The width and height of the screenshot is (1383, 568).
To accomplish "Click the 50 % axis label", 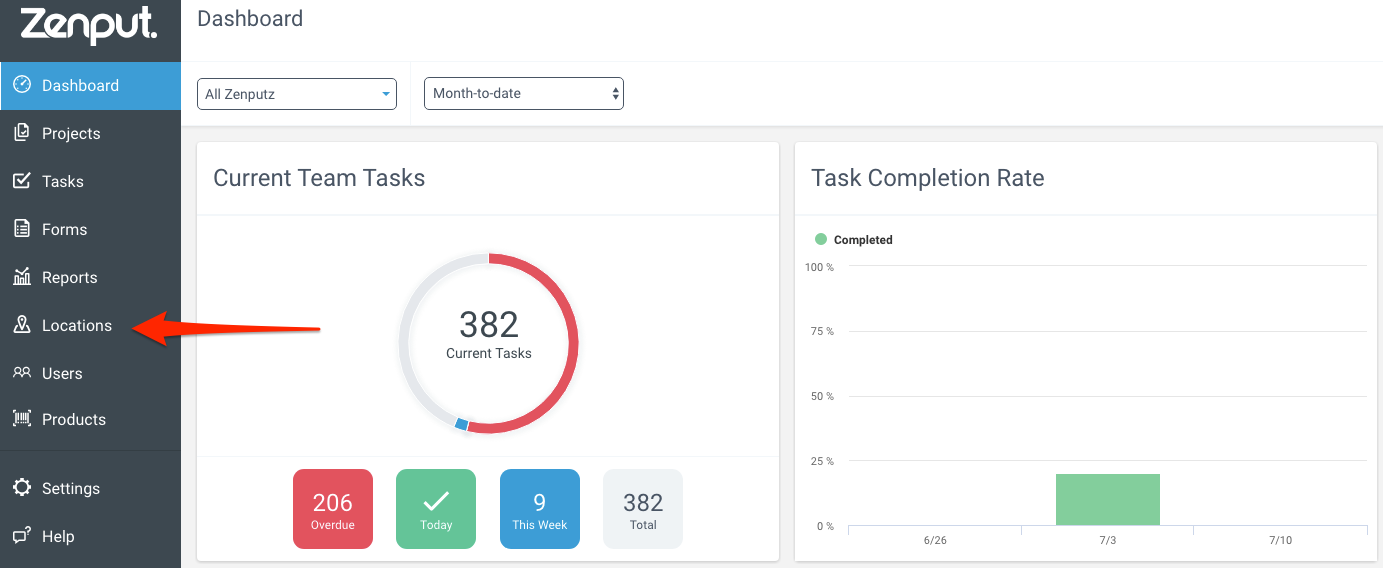I will pyautogui.click(x=822, y=397).
